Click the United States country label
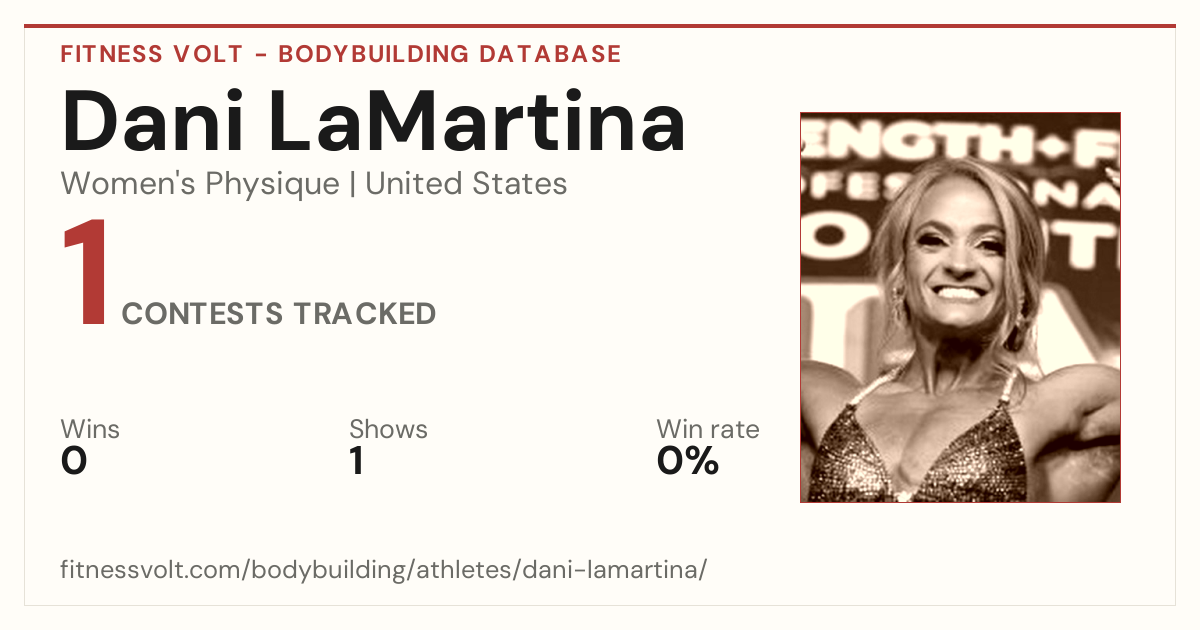Screen dimensions: 1200x630 pos(466,184)
